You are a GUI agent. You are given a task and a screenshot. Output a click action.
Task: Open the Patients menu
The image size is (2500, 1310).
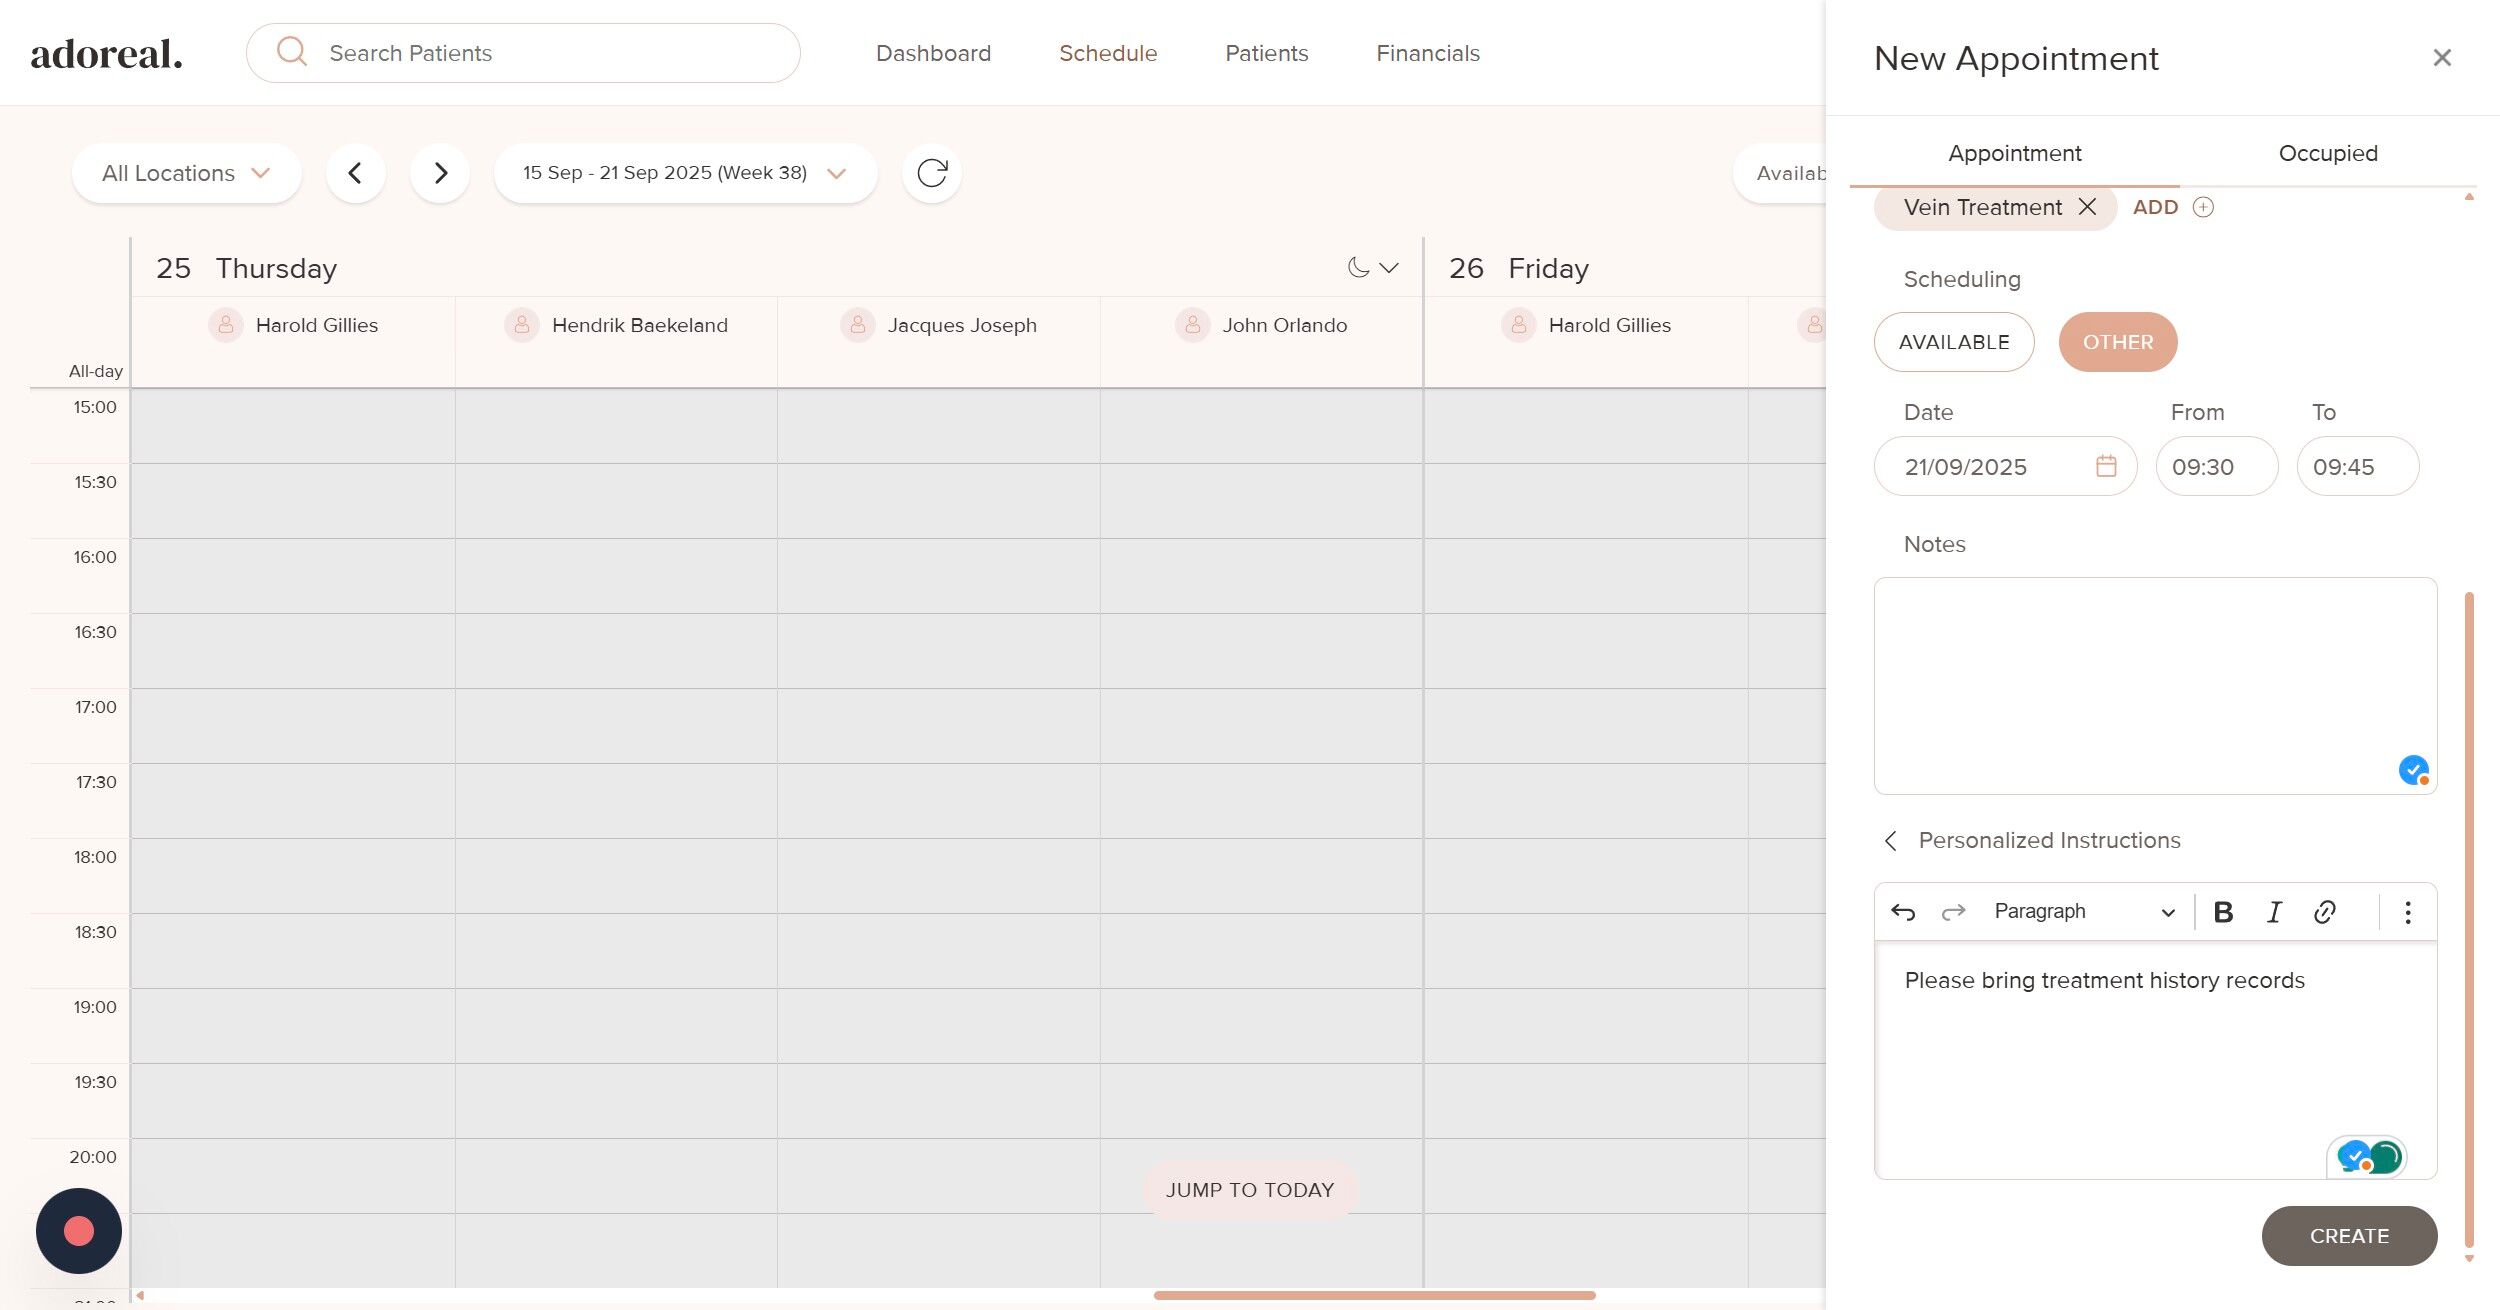[1266, 53]
